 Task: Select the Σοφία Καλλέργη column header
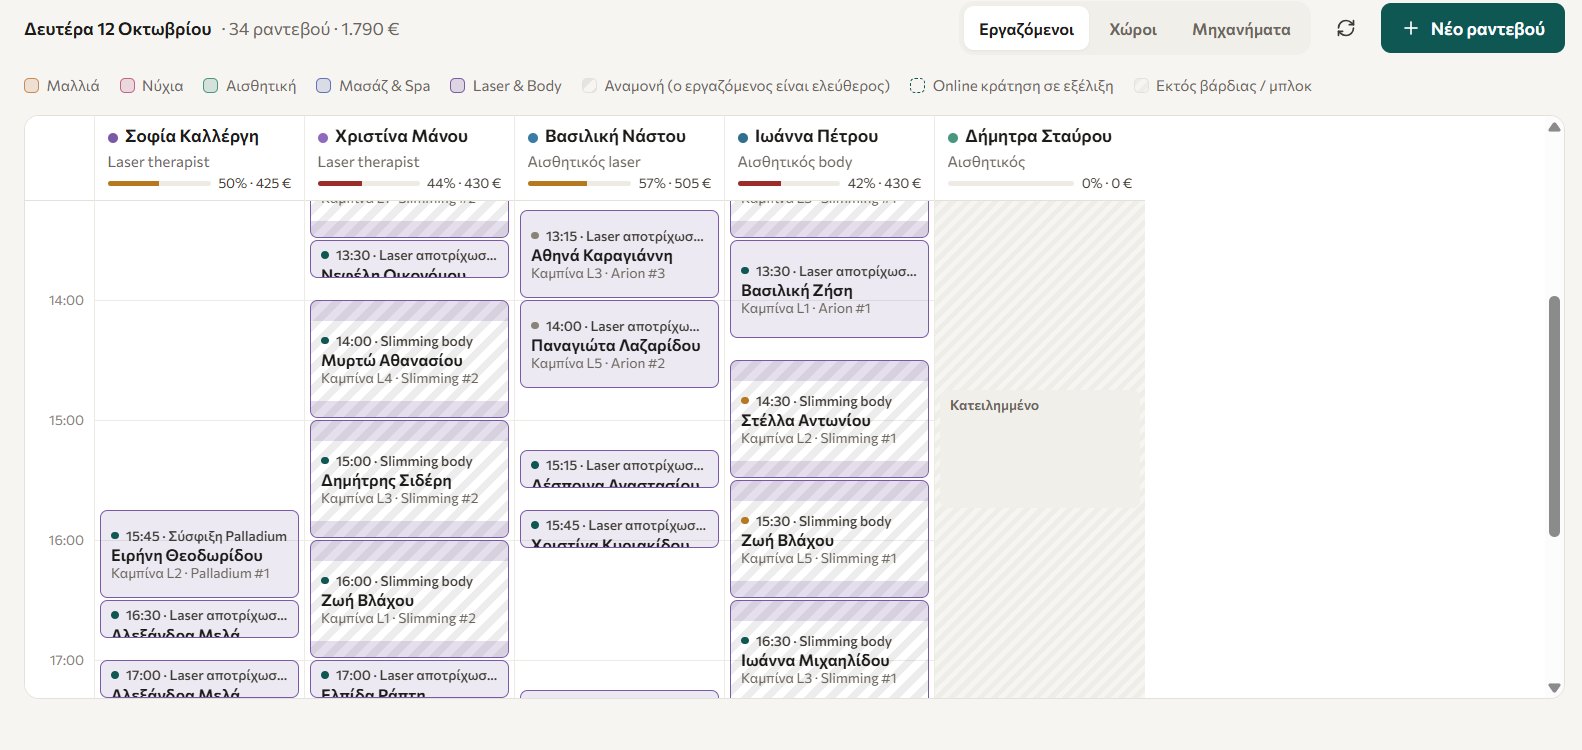pos(200,158)
